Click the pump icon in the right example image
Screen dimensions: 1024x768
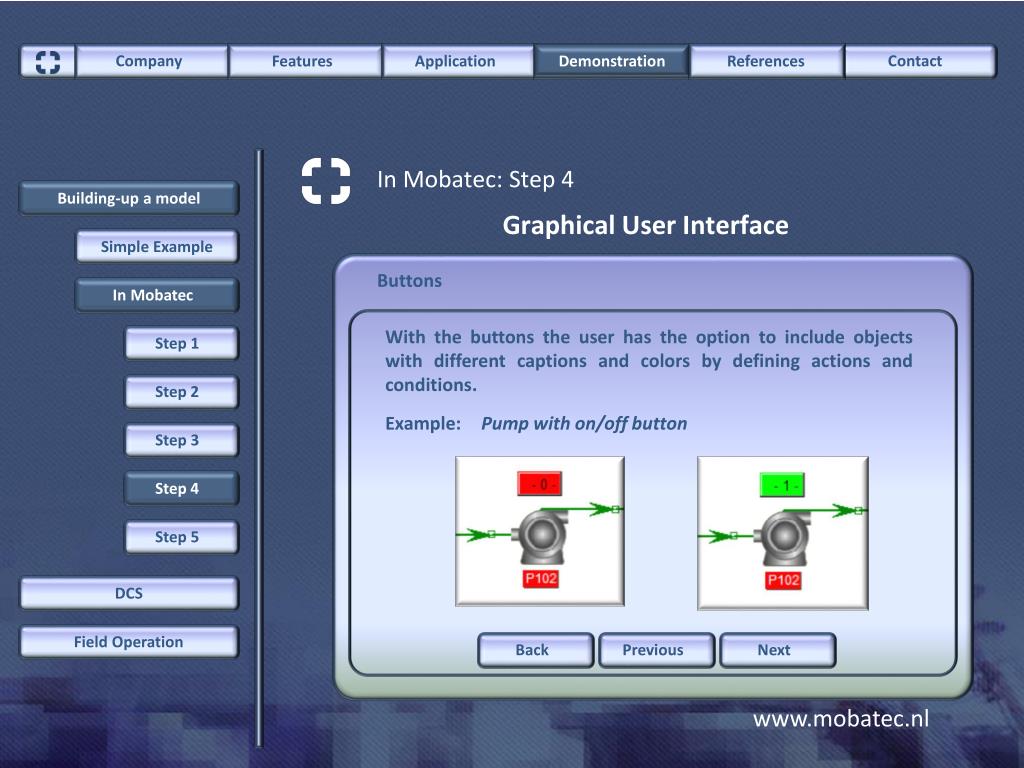click(782, 538)
